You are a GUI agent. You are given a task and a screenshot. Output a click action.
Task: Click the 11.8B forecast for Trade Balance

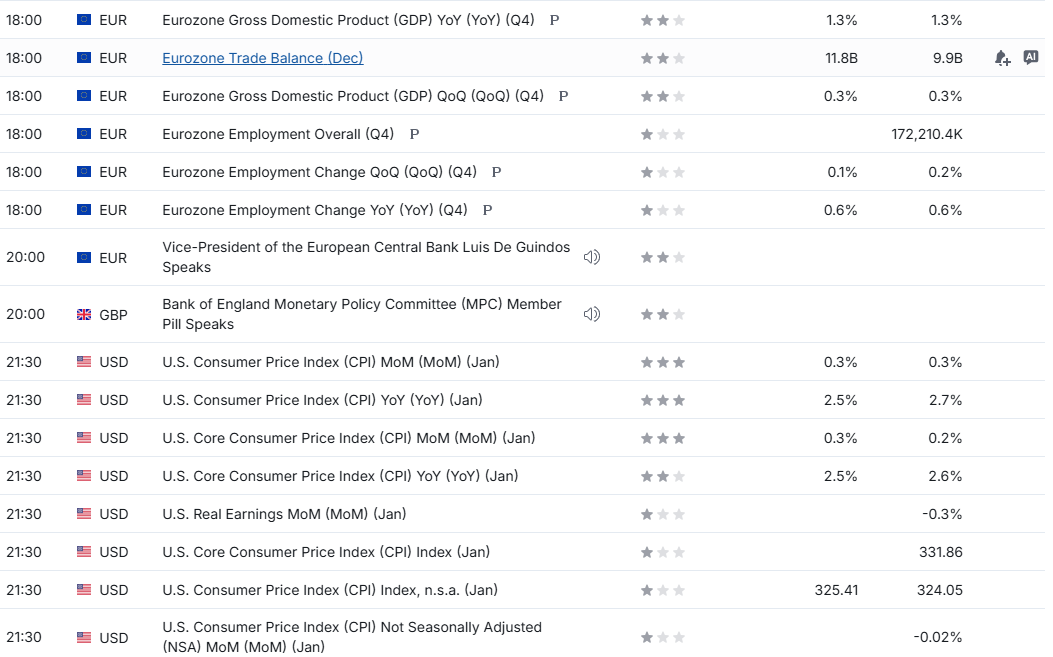[841, 58]
